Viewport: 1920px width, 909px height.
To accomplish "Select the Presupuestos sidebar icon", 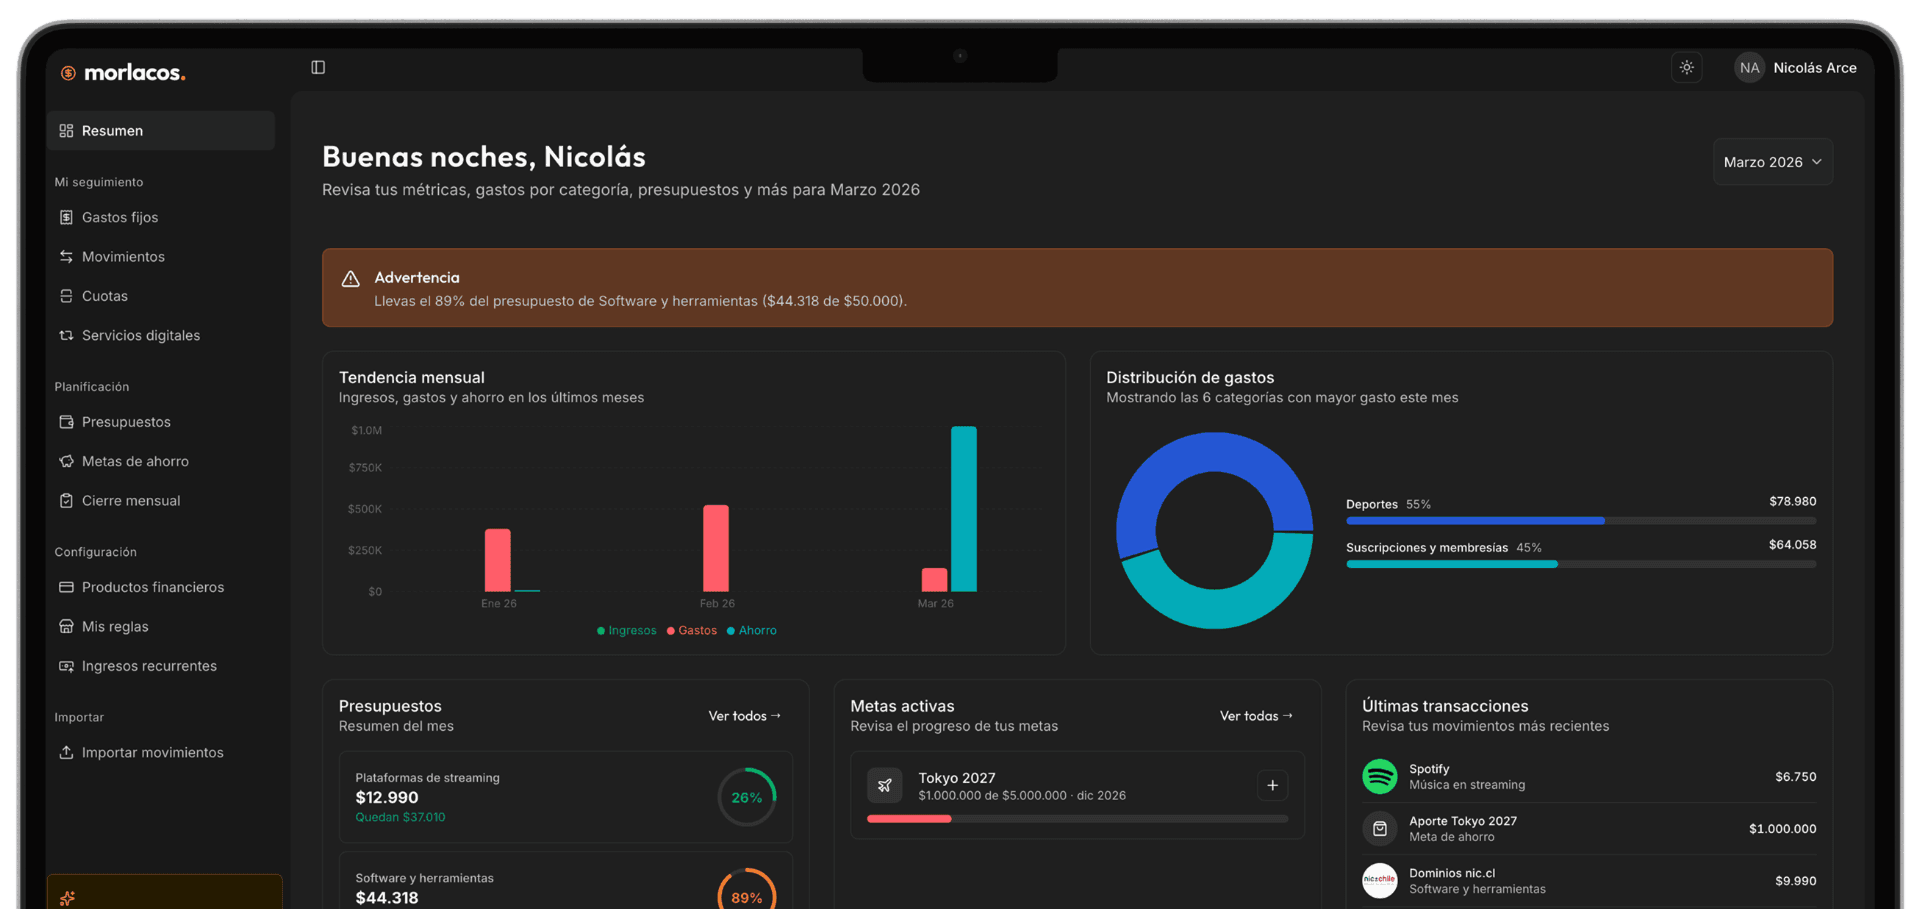I will click(66, 422).
